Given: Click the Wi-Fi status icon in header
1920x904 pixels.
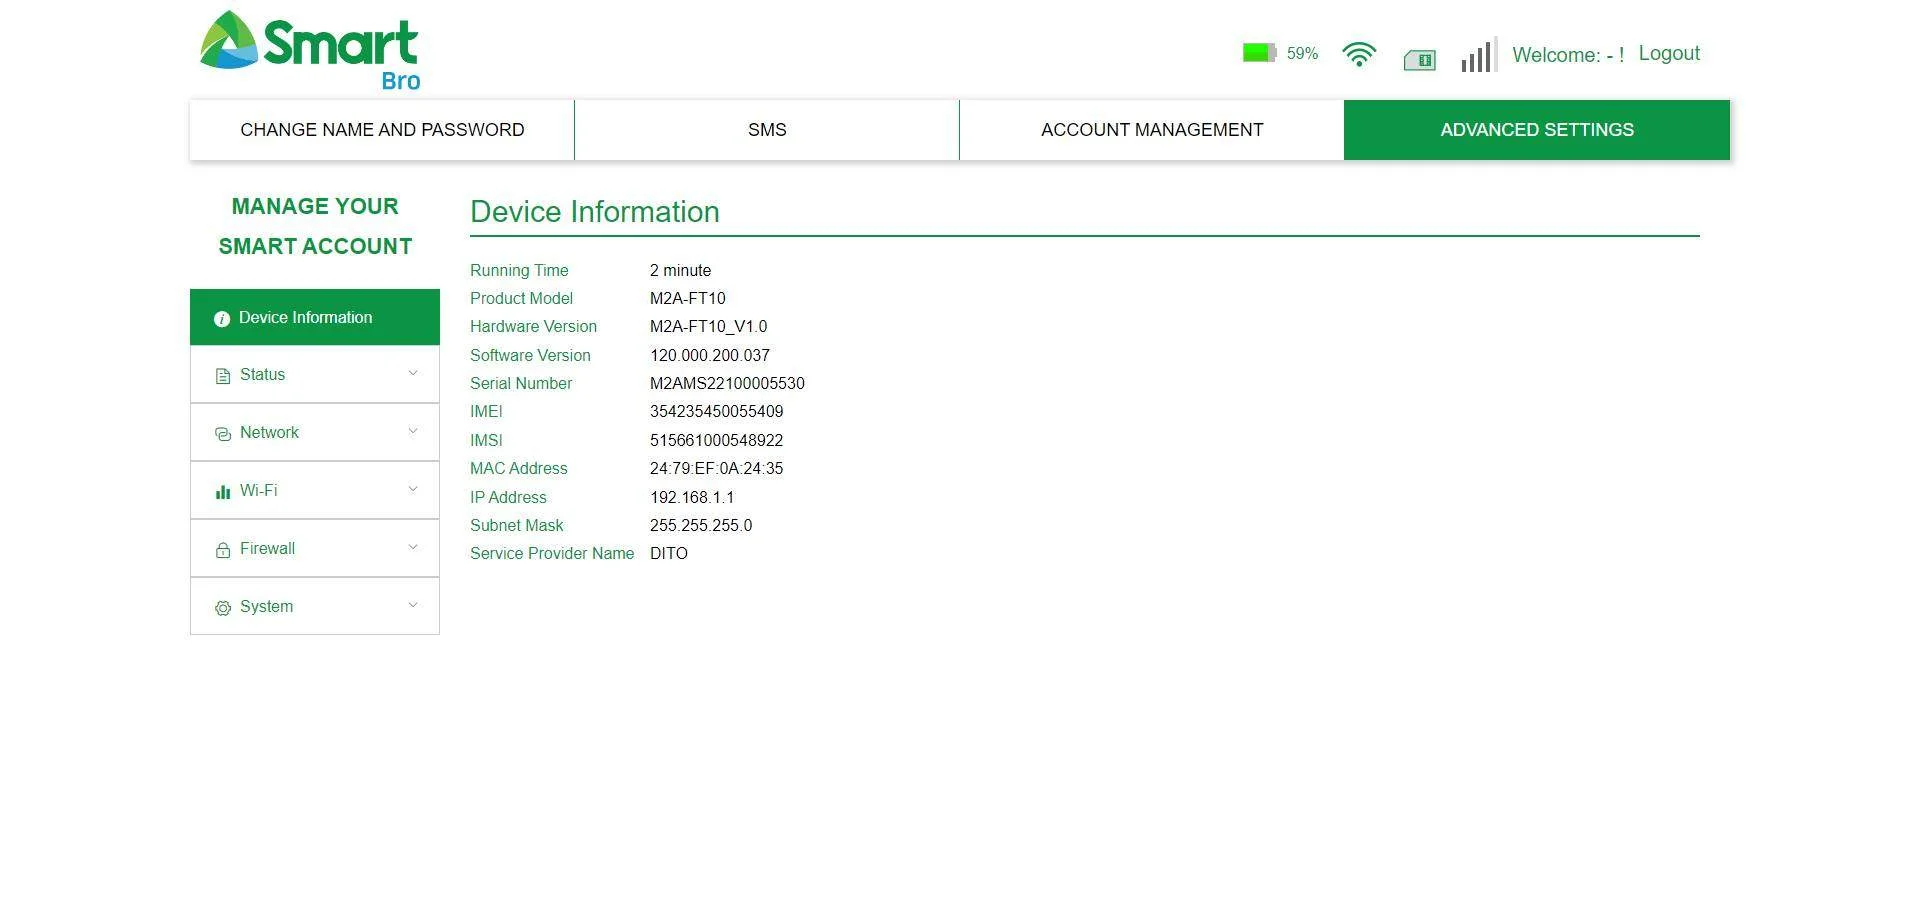Looking at the screenshot, I should point(1359,54).
